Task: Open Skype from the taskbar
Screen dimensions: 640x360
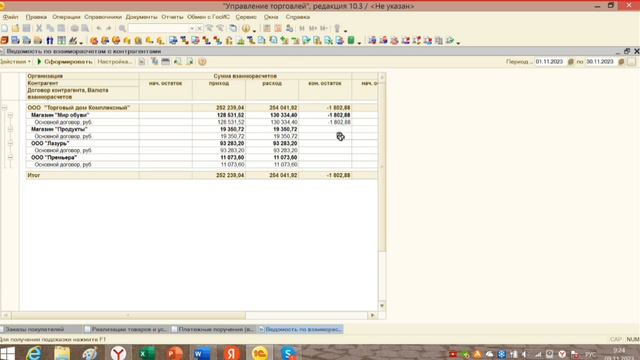Action: (288, 353)
